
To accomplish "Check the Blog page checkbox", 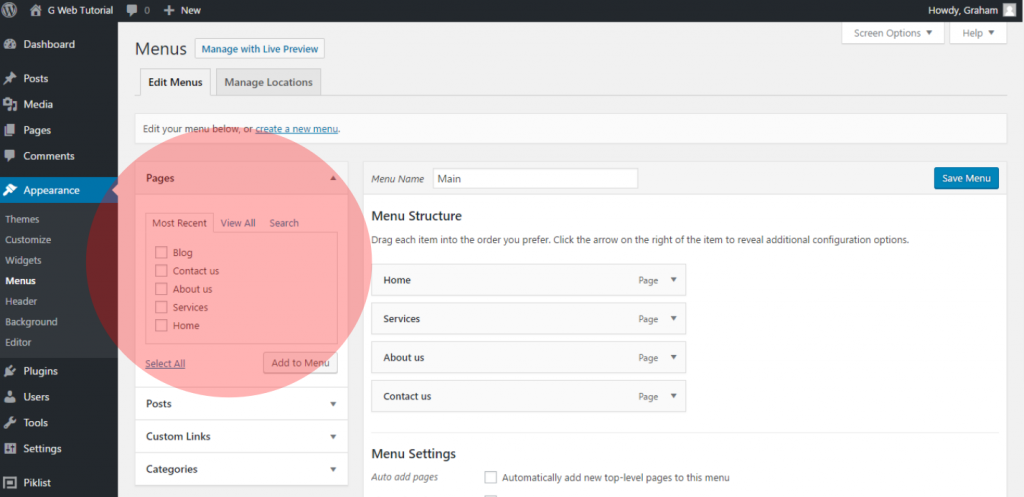I will 161,253.
